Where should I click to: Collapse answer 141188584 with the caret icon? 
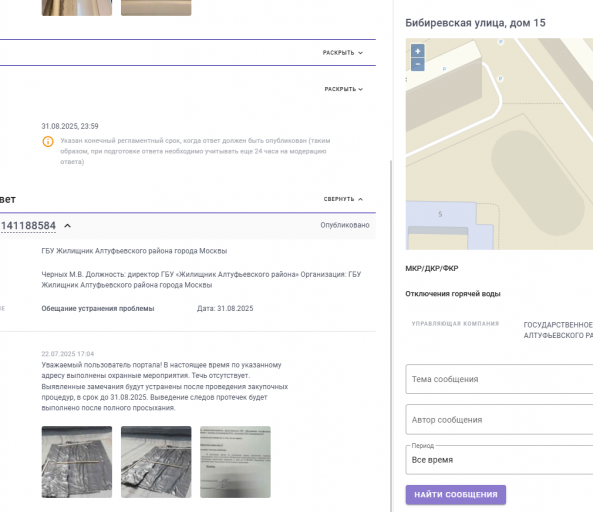(x=67, y=226)
